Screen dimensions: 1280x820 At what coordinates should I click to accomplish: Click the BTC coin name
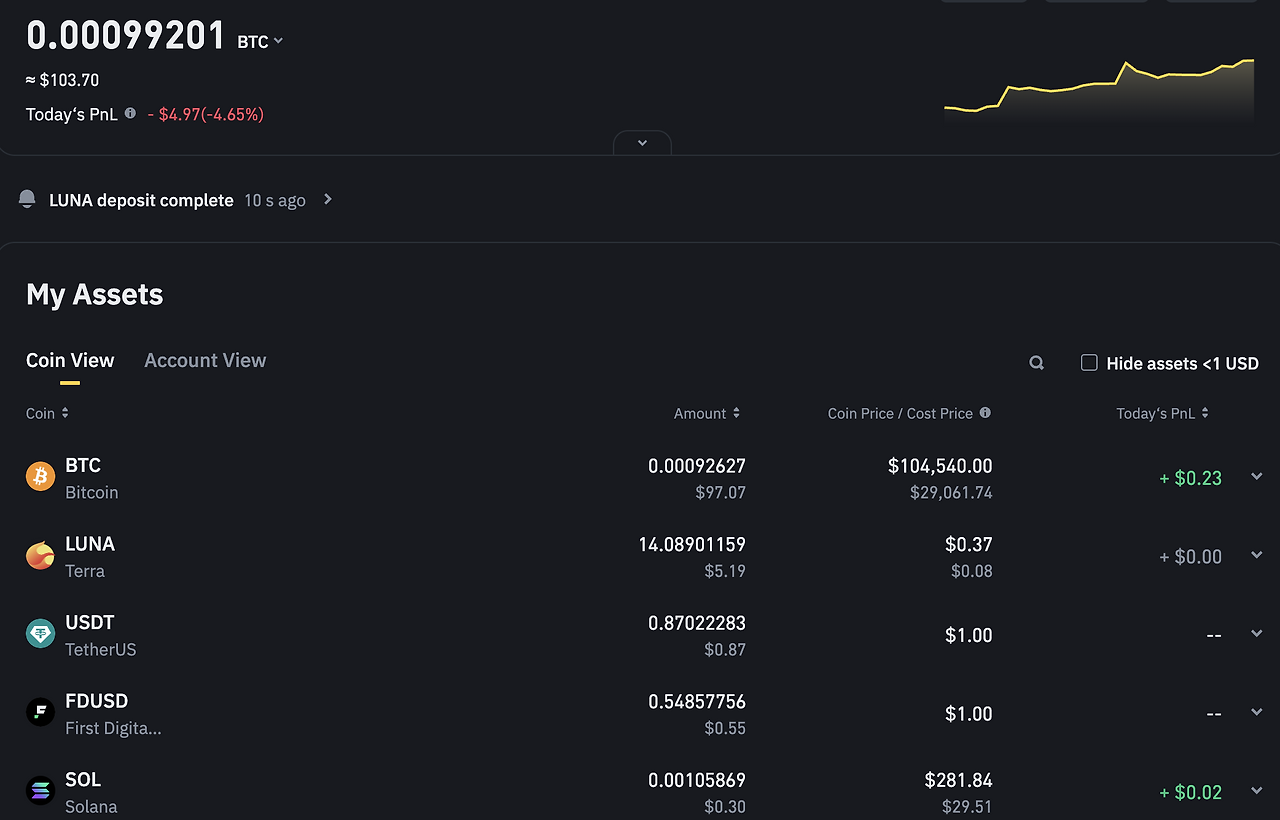click(83, 465)
